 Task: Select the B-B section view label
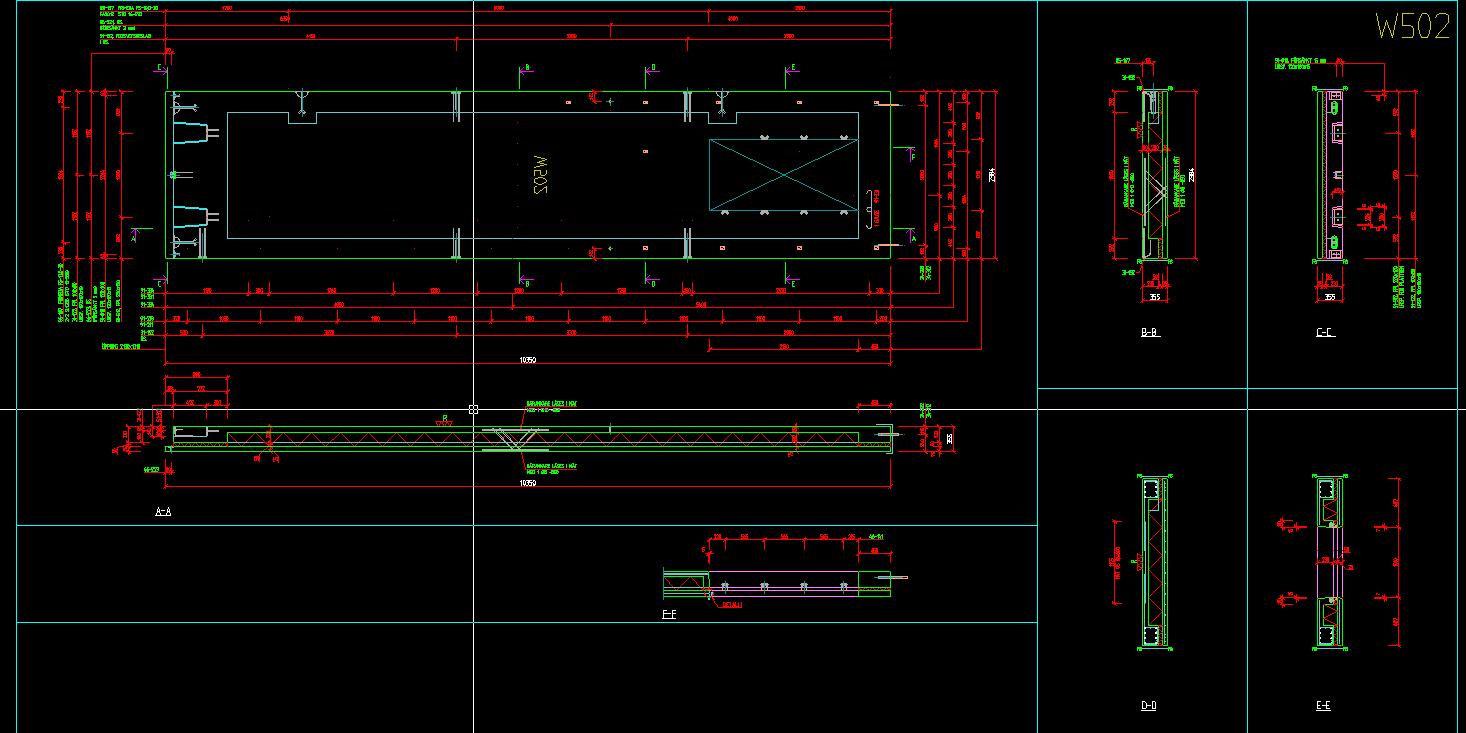(1149, 332)
